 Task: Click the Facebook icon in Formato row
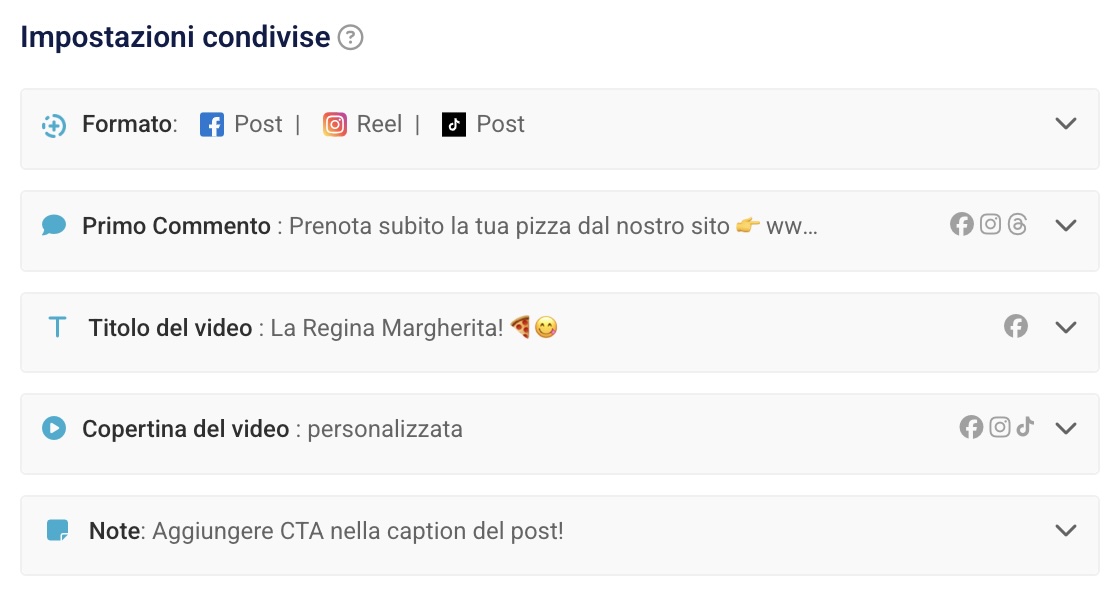[212, 125]
